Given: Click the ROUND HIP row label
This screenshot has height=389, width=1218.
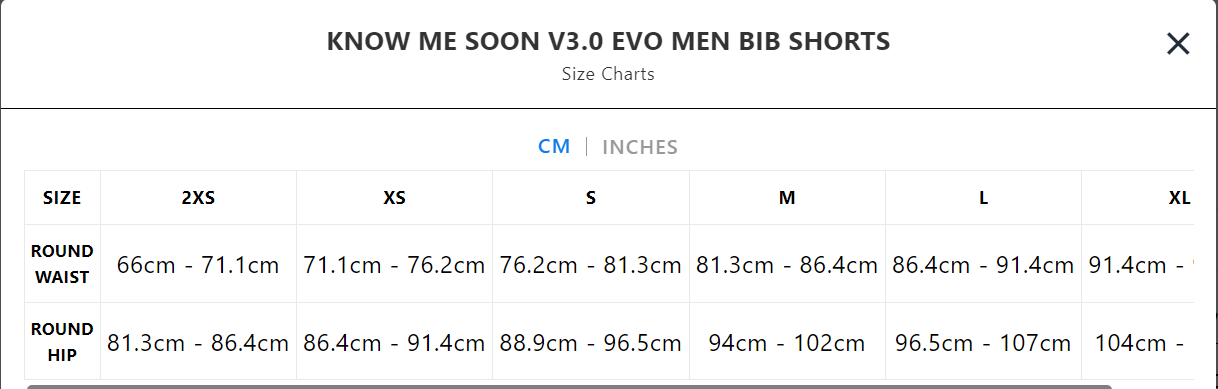Looking at the screenshot, I should [62, 342].
